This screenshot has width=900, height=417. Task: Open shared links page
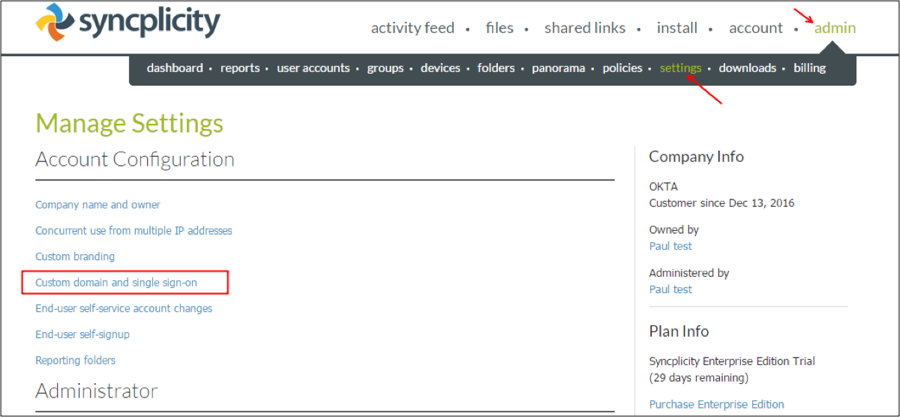(584, 28)
